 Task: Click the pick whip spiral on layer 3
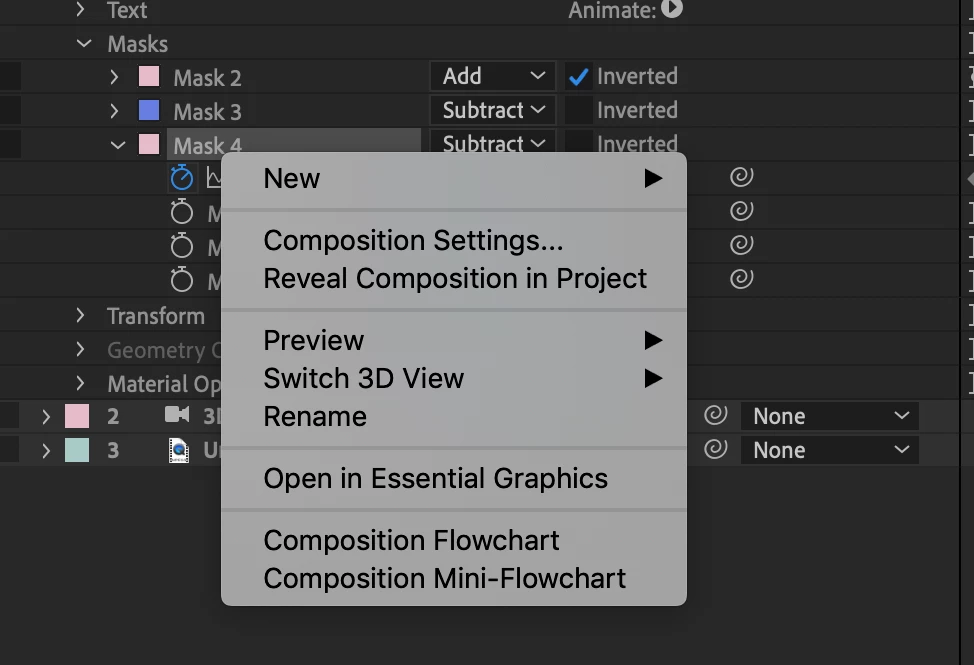(714, 450)
